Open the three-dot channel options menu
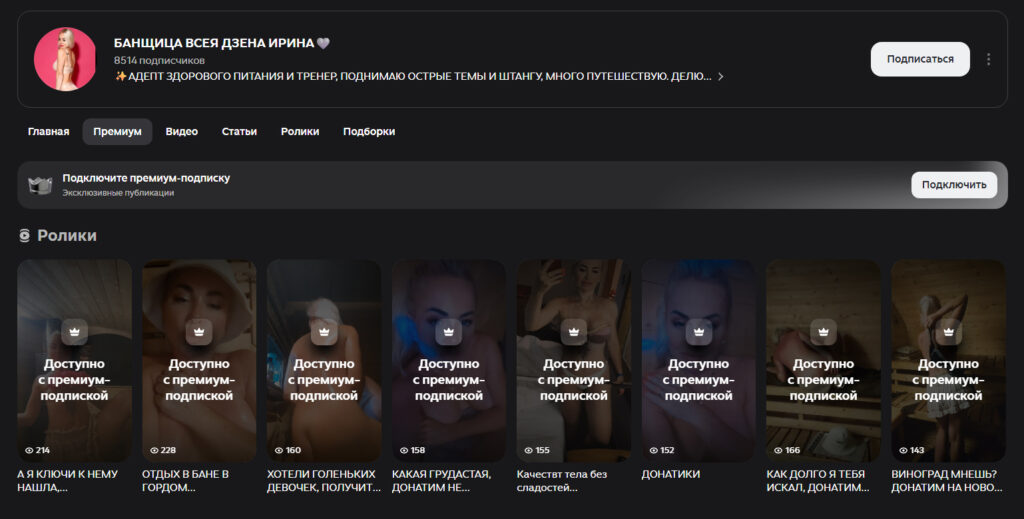 (x=988, y=59)
